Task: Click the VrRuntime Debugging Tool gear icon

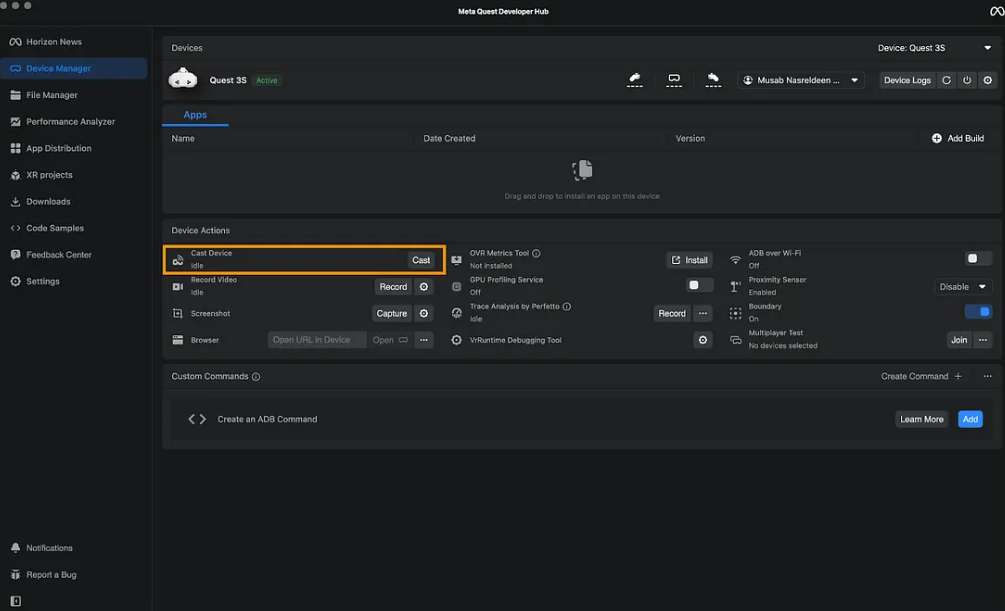Action: tap(703, 340)
